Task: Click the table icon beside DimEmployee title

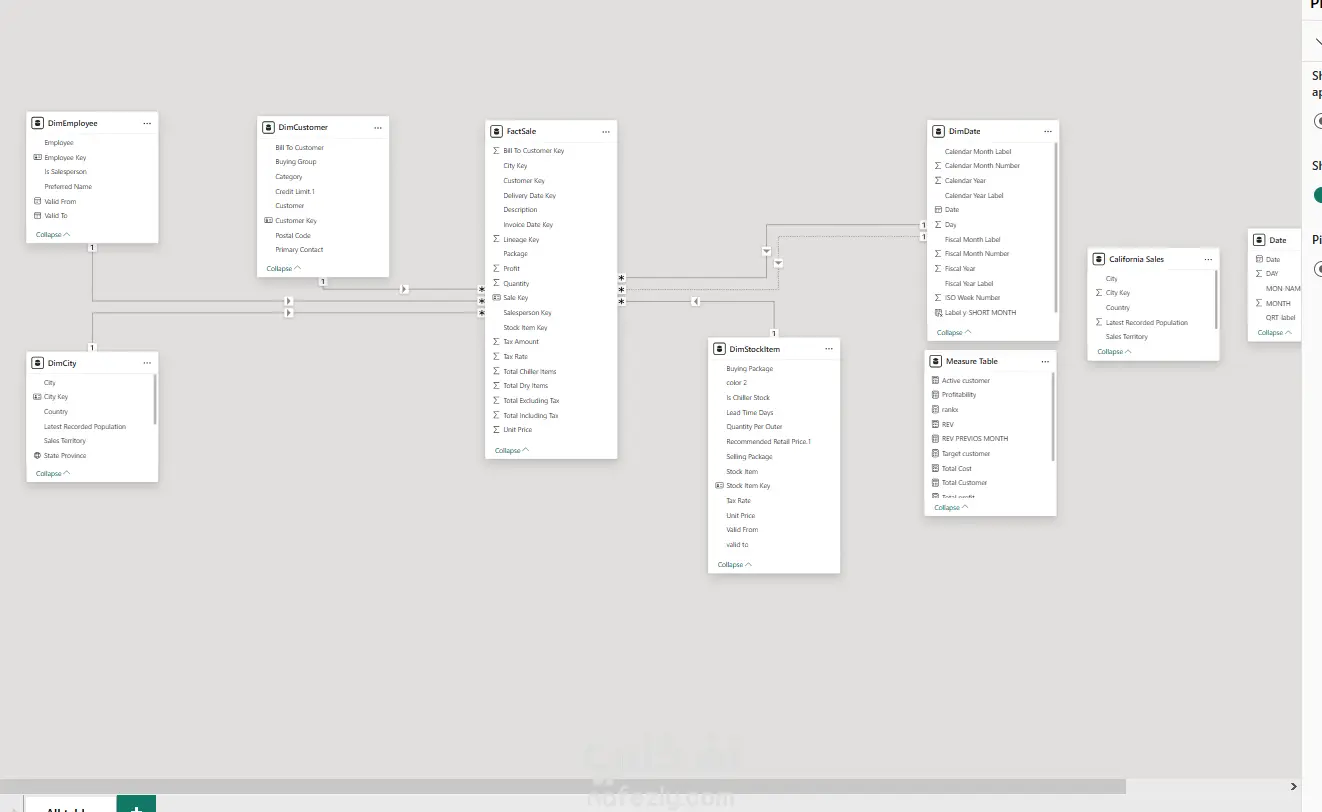Action: point(38,123)
